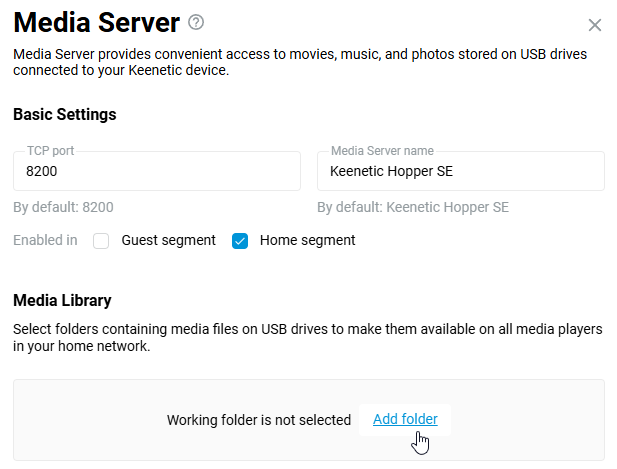Image resolution: width=617 pixels, height=469 pixels.
Task: Click the Guest segment label text
Action: click(168, 240)
